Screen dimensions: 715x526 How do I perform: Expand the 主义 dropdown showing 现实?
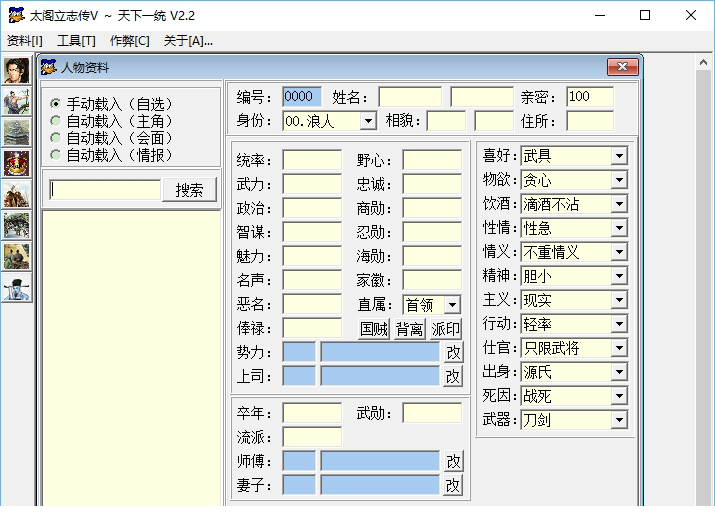619,300
